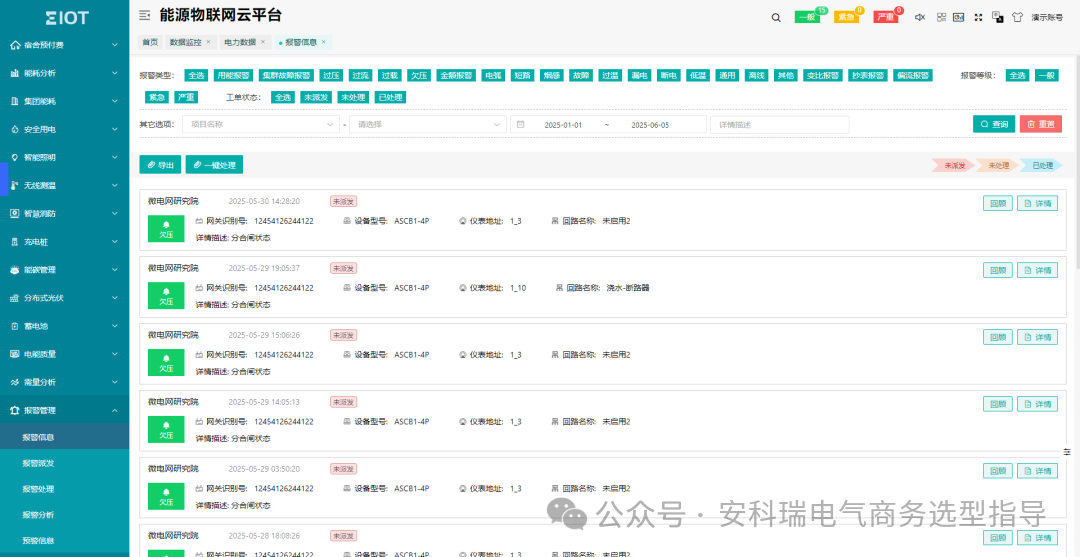The width and height of the screenshot is (1080, 557).
Task: Enter fullscreen with the expand-arrows icon
Action: 978,17
